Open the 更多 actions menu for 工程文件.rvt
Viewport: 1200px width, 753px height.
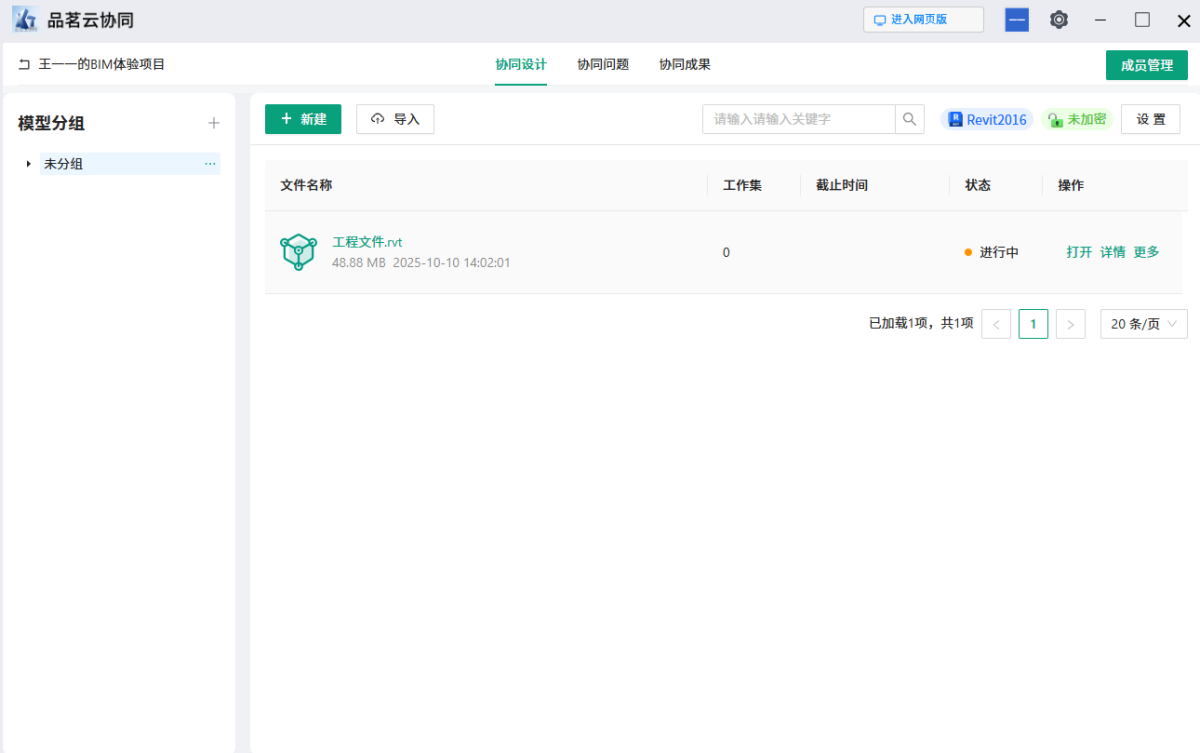tap(1146, 252)
